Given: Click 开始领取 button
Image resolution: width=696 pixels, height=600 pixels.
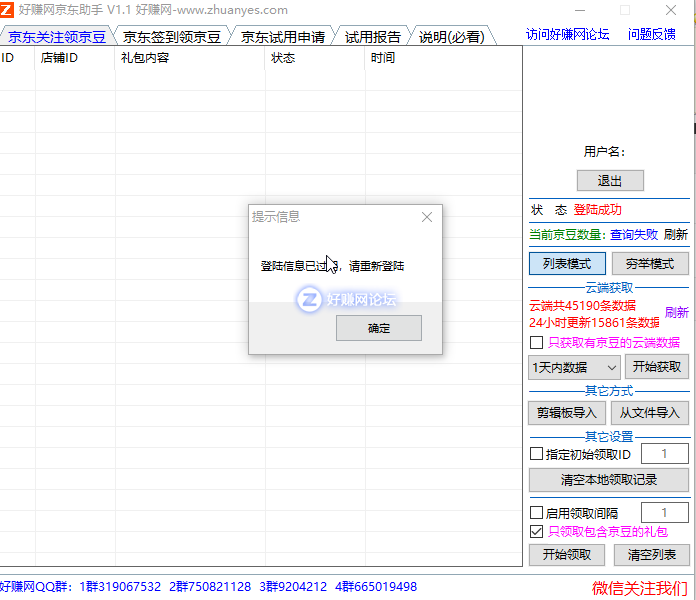Looking at the screenshot, I should pyautogui.click(x=567, y=555).
